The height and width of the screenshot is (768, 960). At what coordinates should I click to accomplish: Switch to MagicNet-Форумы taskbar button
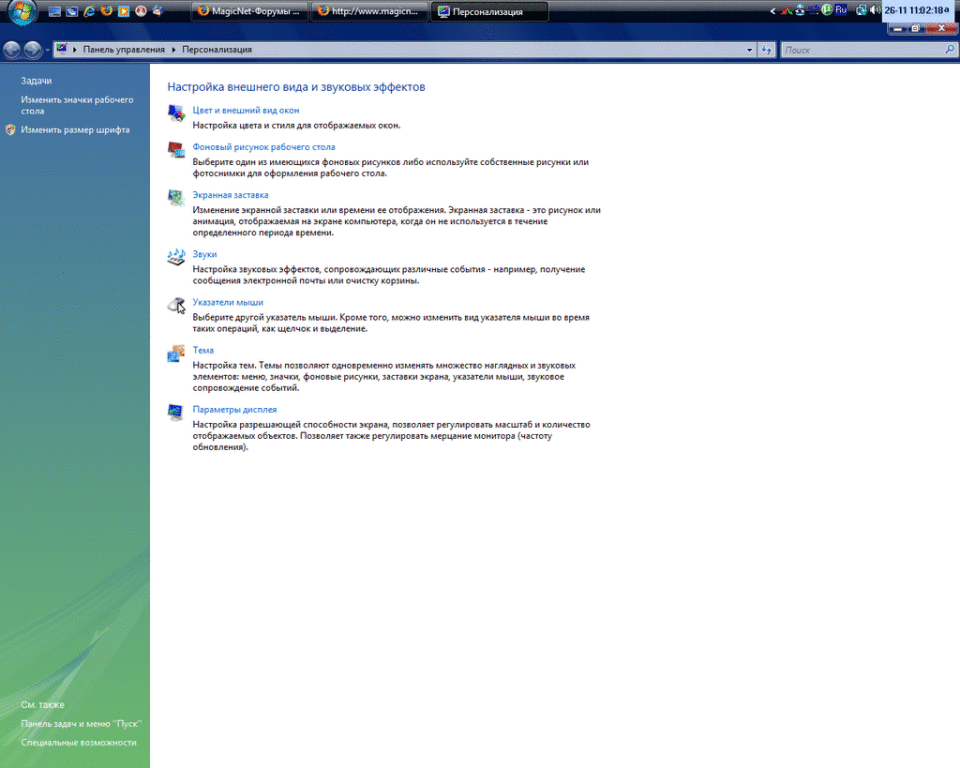pos(249,11)
